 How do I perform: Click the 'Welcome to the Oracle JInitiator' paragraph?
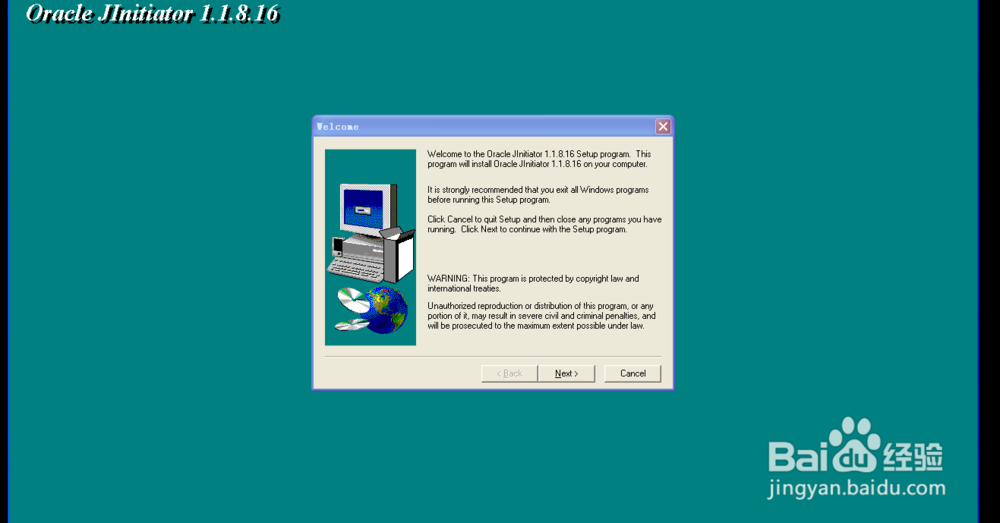[539, 159]
